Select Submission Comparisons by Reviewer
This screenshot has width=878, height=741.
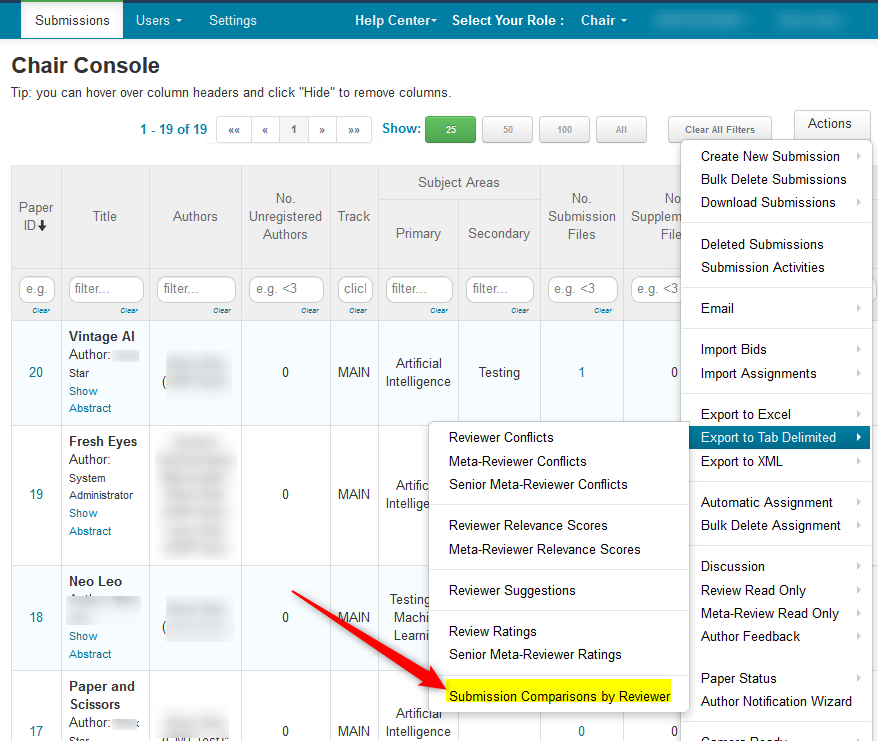tap(559, 696)
